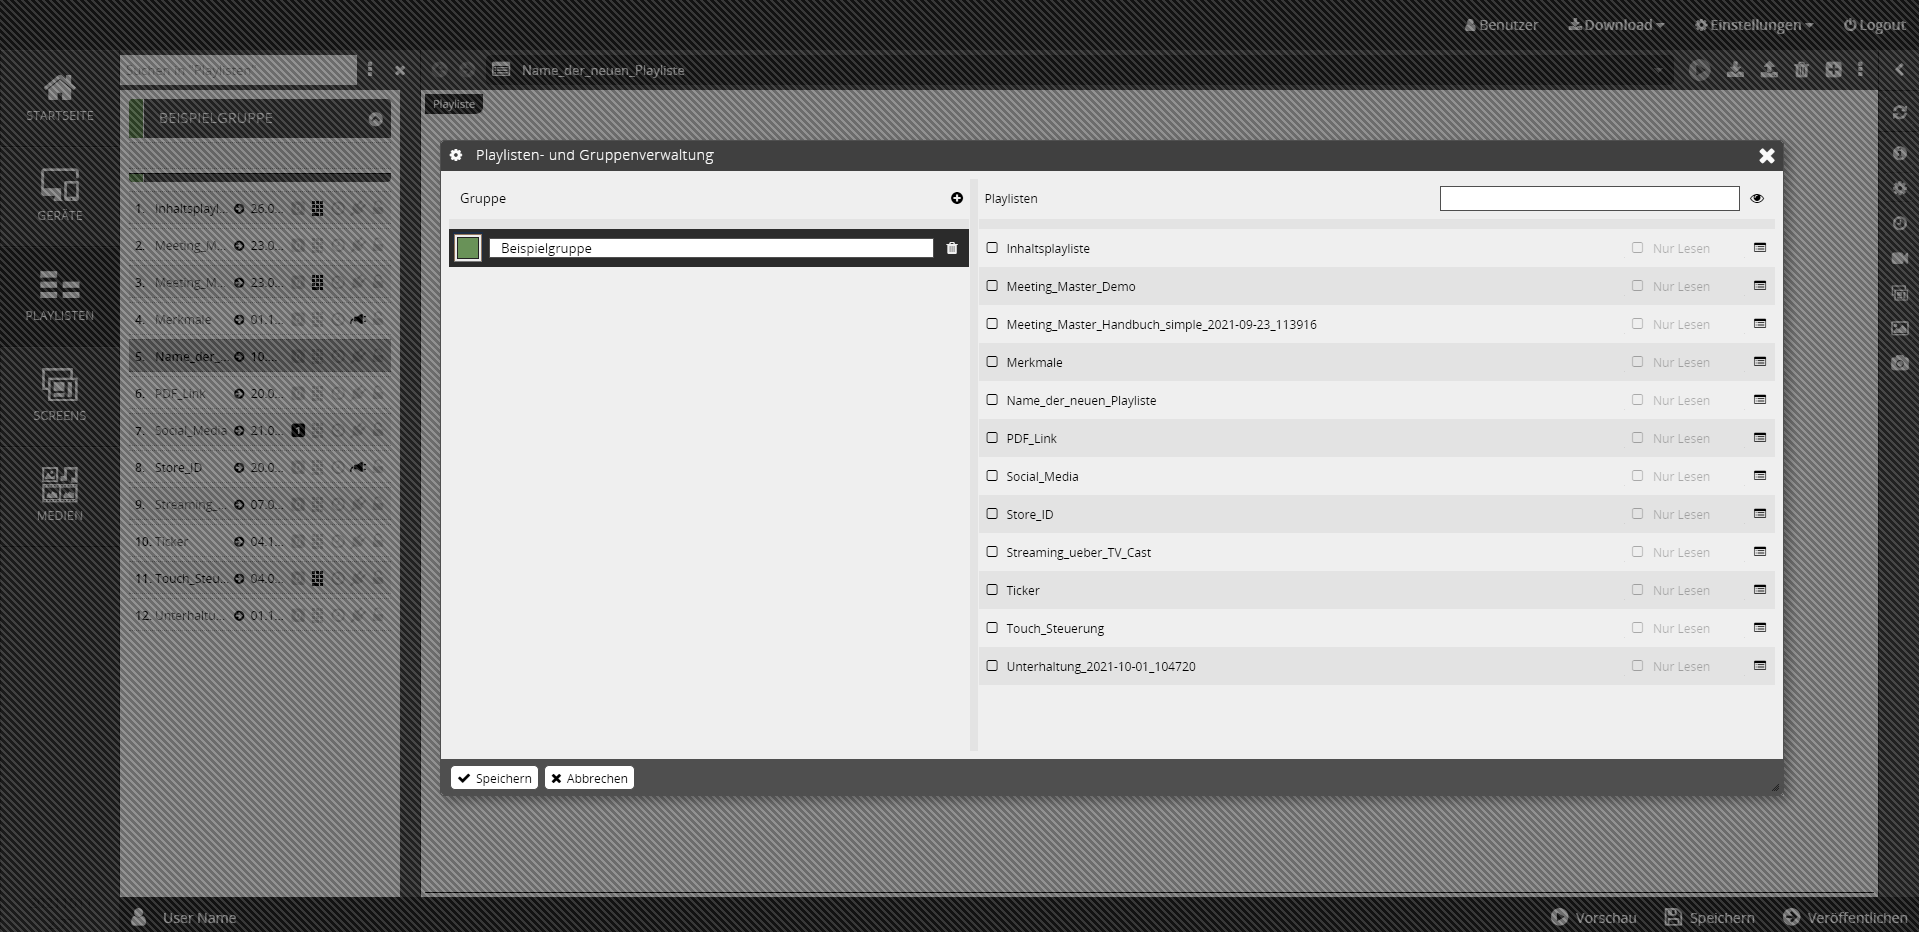
Task: Click the green color swatch for Beispielgruppe
Action: pos(468,248)
